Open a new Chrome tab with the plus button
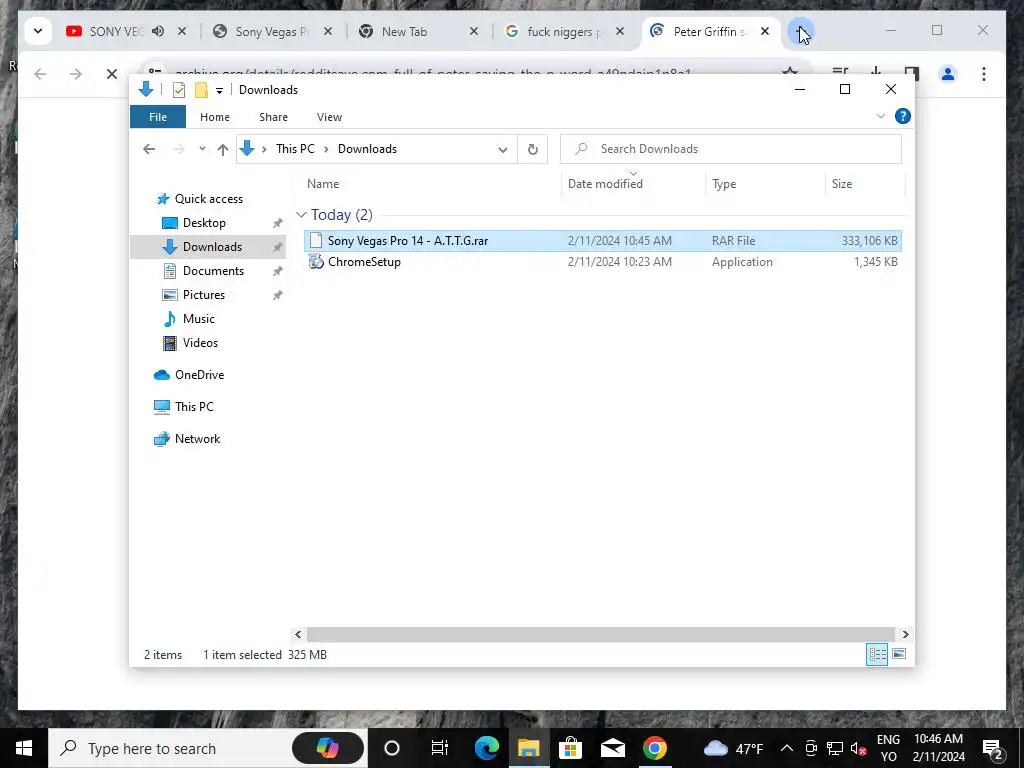 tap(800, 31)
